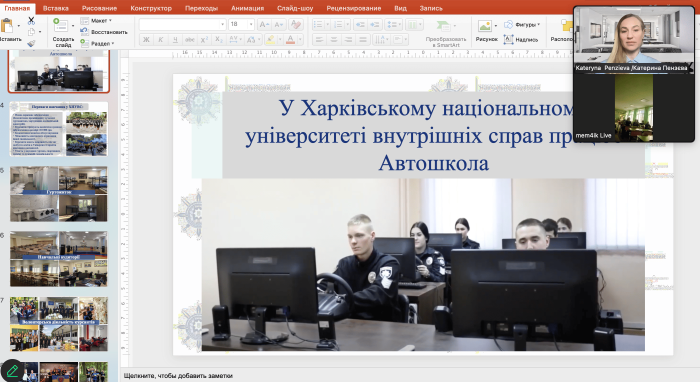The width and height of the screenshot is (700, 382).
Task: Clear all formatting with the eraser icon
Action: [x=295, y=25]
